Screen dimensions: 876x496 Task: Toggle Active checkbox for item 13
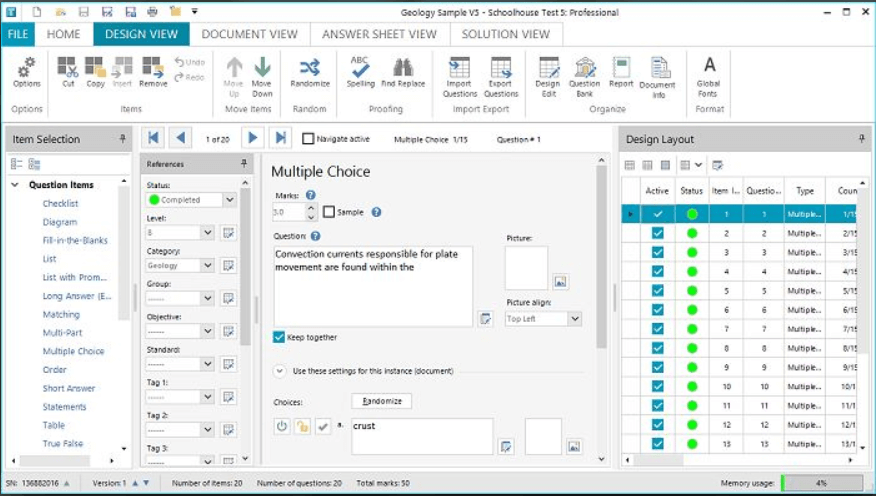pos(658,443)
